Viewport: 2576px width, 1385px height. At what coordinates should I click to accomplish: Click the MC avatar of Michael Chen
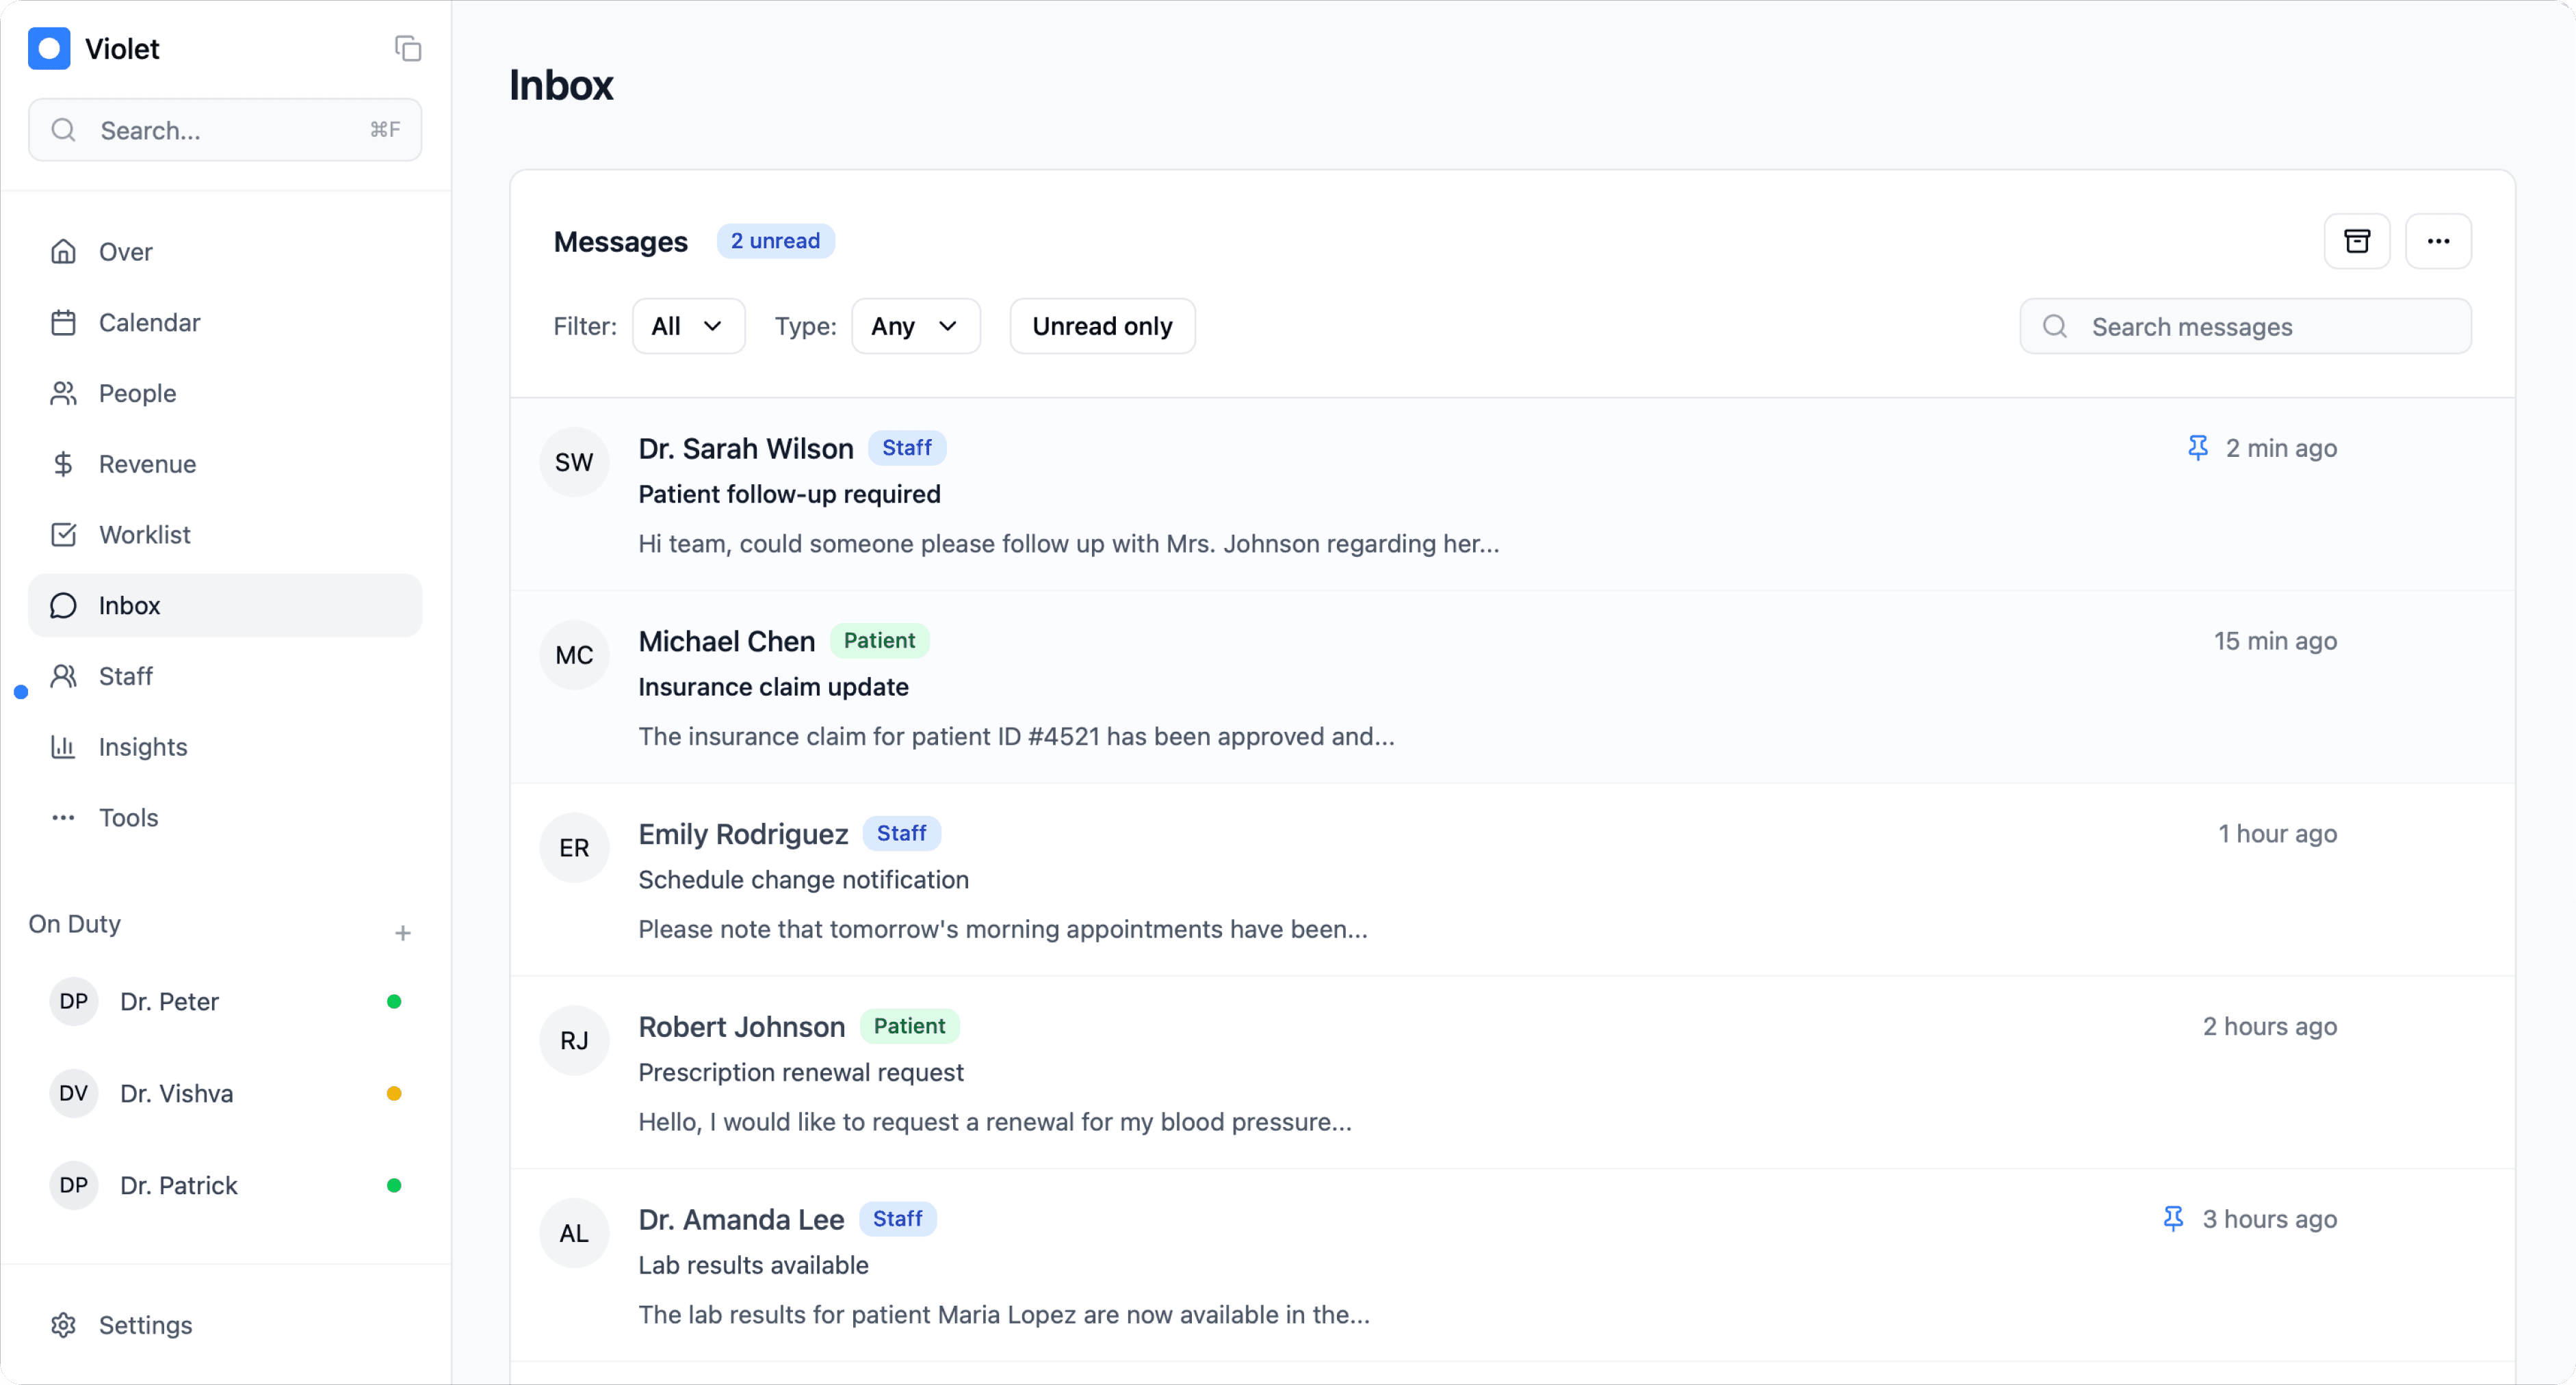point(574,655)
